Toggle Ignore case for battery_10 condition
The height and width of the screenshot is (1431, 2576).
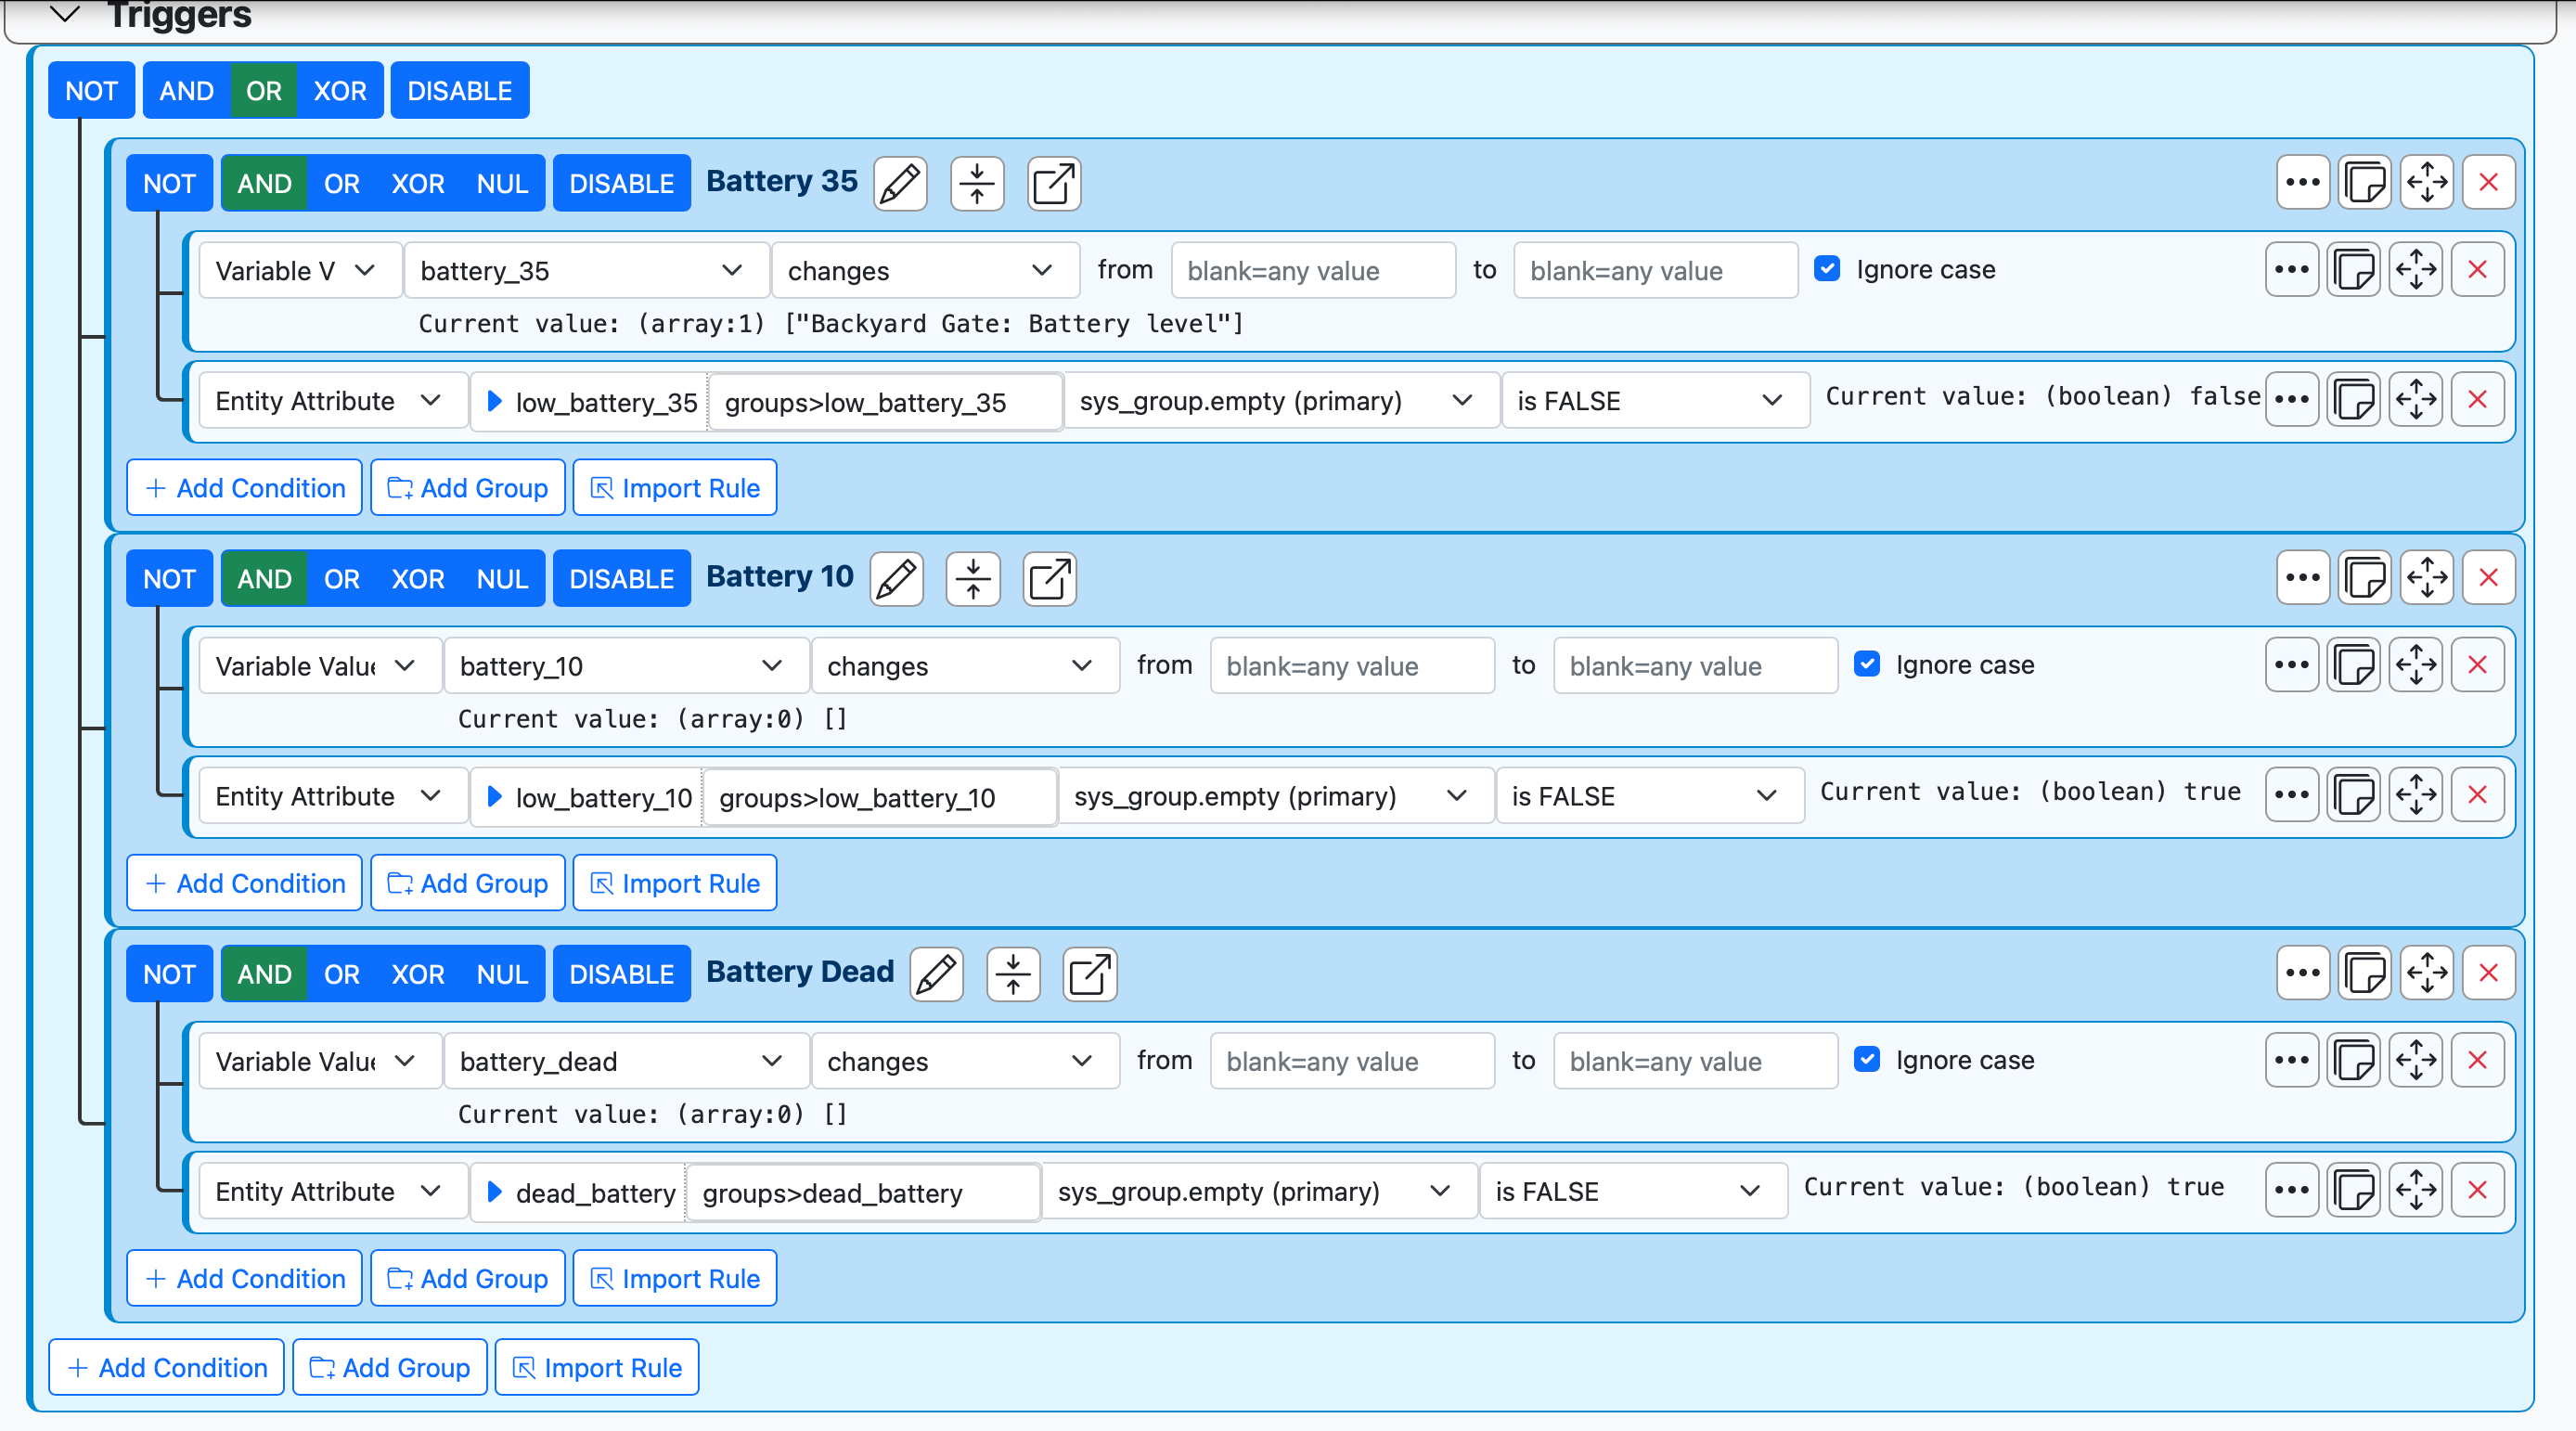point(1866,664)
